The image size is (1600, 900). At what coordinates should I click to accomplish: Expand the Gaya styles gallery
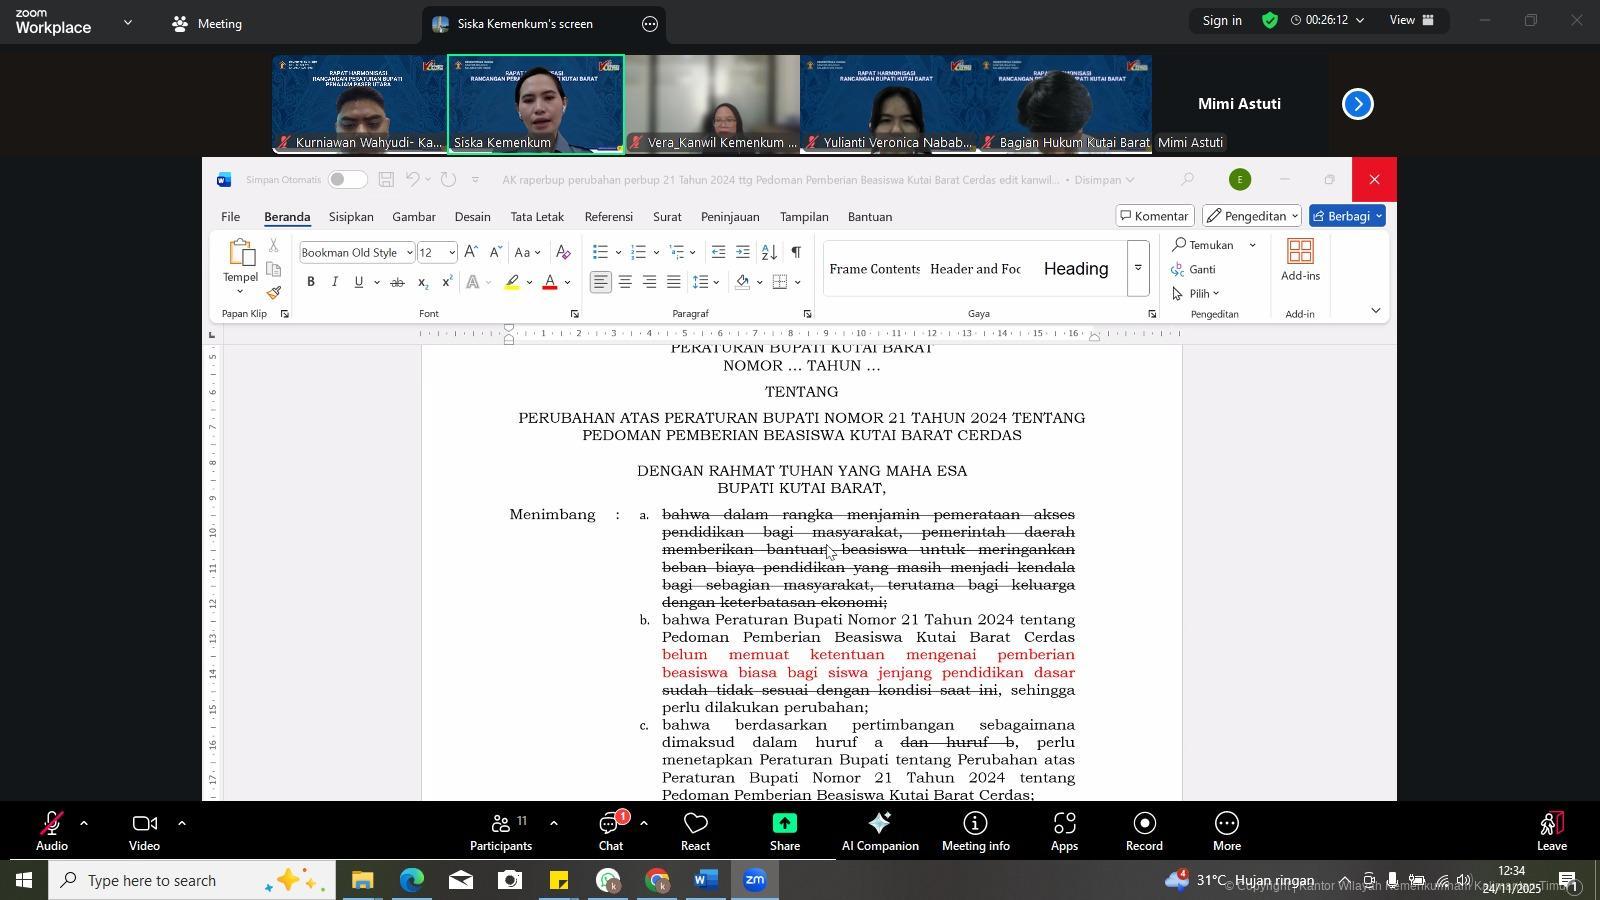pos(1138,268)
